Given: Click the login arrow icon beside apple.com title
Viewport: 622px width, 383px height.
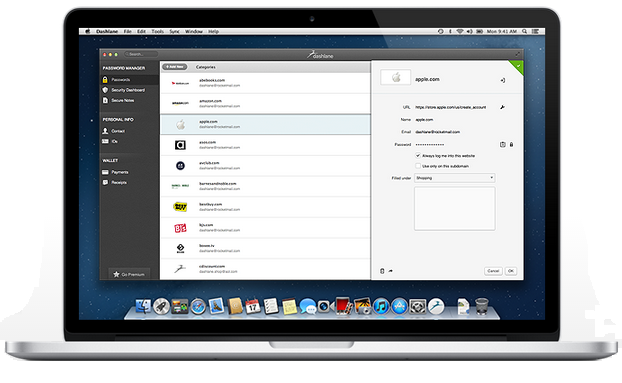Looking at the screenshot, I should pos(503,80).
